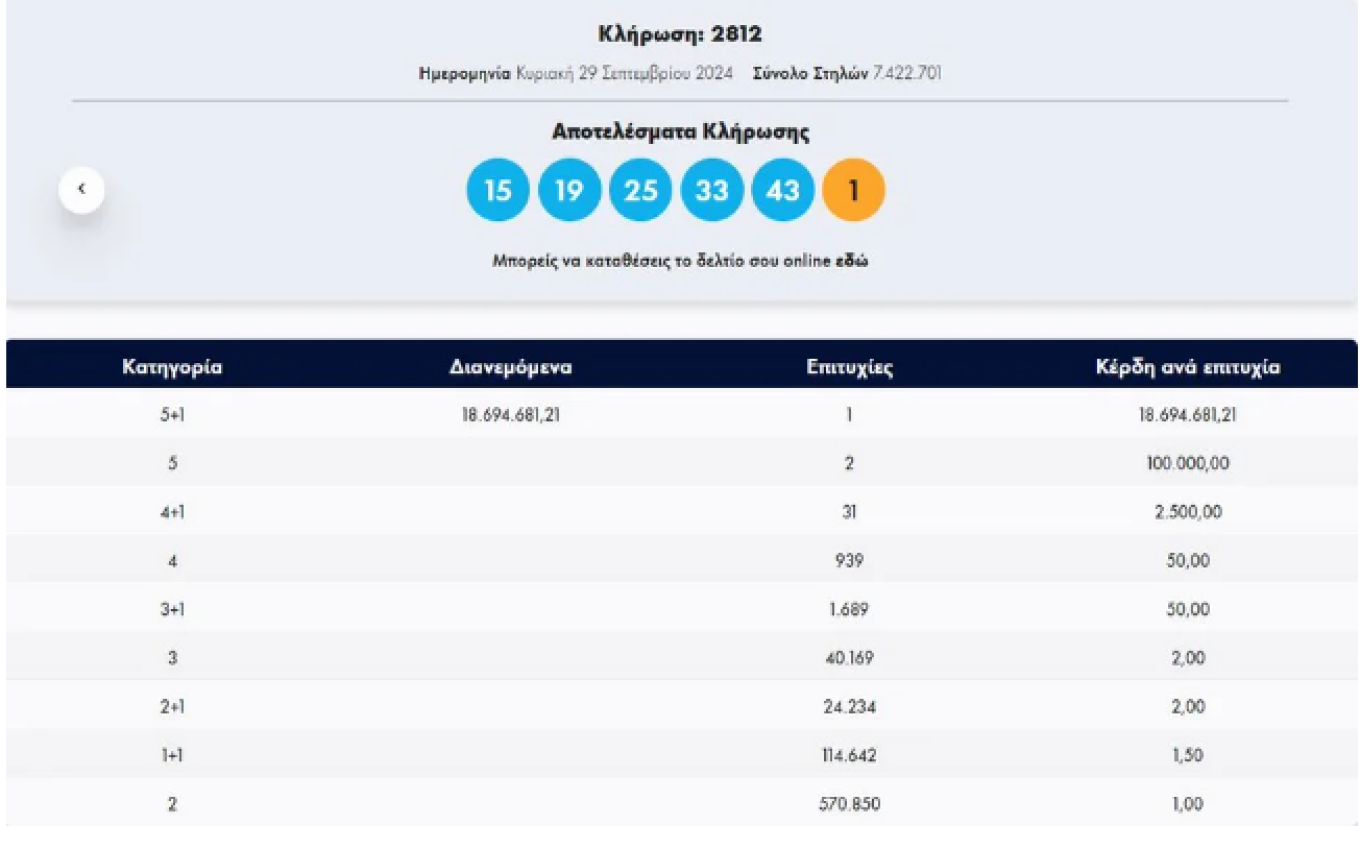Screen dimensions: 1360x849
Task: Click the 18.694.681,21 distributed amount
Action: coord(510,415)
